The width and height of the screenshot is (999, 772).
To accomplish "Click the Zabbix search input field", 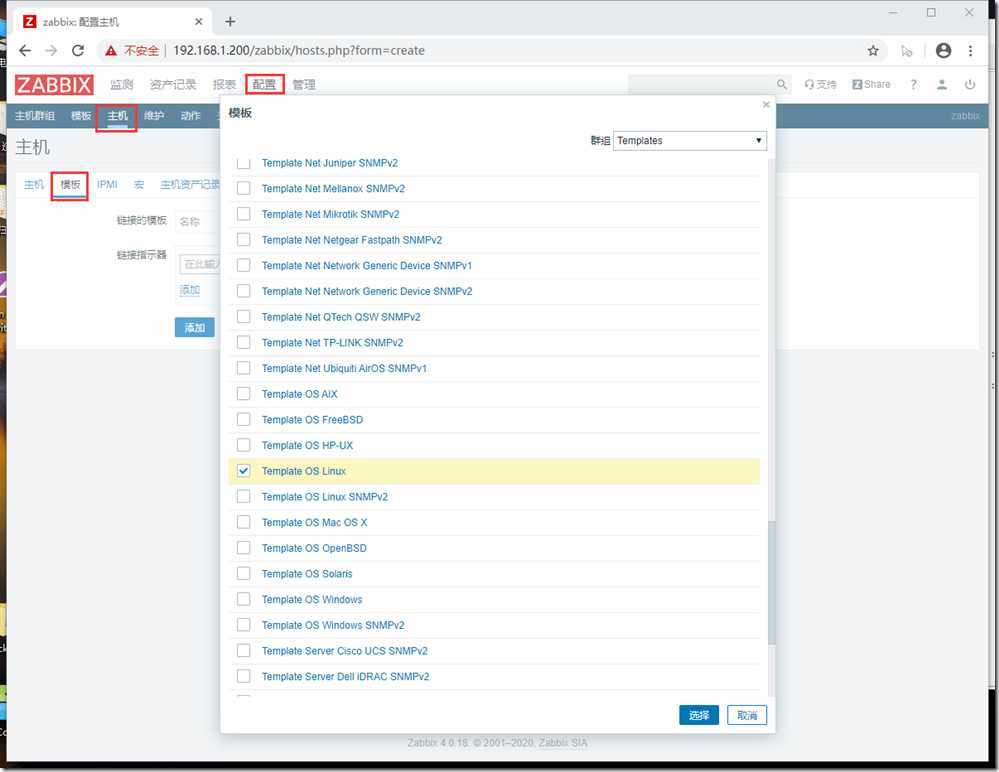I will pos(701,84).
